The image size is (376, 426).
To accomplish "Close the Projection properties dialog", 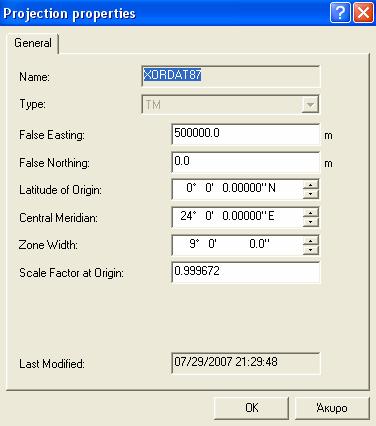I will [363, 13].
